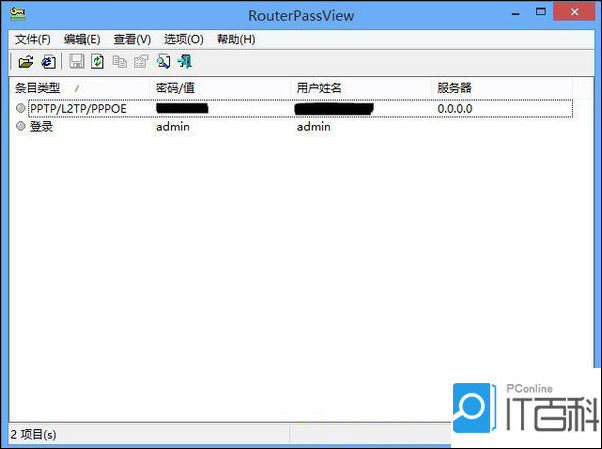The image size is (602, 449).
Task: Sort by the 服务器 column header
Action: point(502,88)
